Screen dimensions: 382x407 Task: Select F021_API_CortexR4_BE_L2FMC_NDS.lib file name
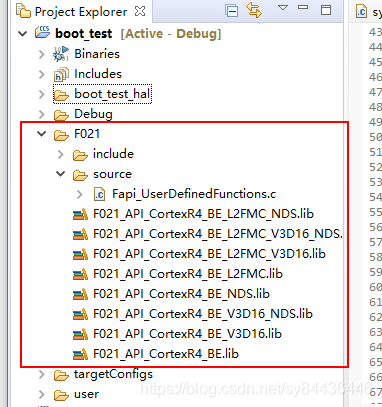(x=203, y=214)
